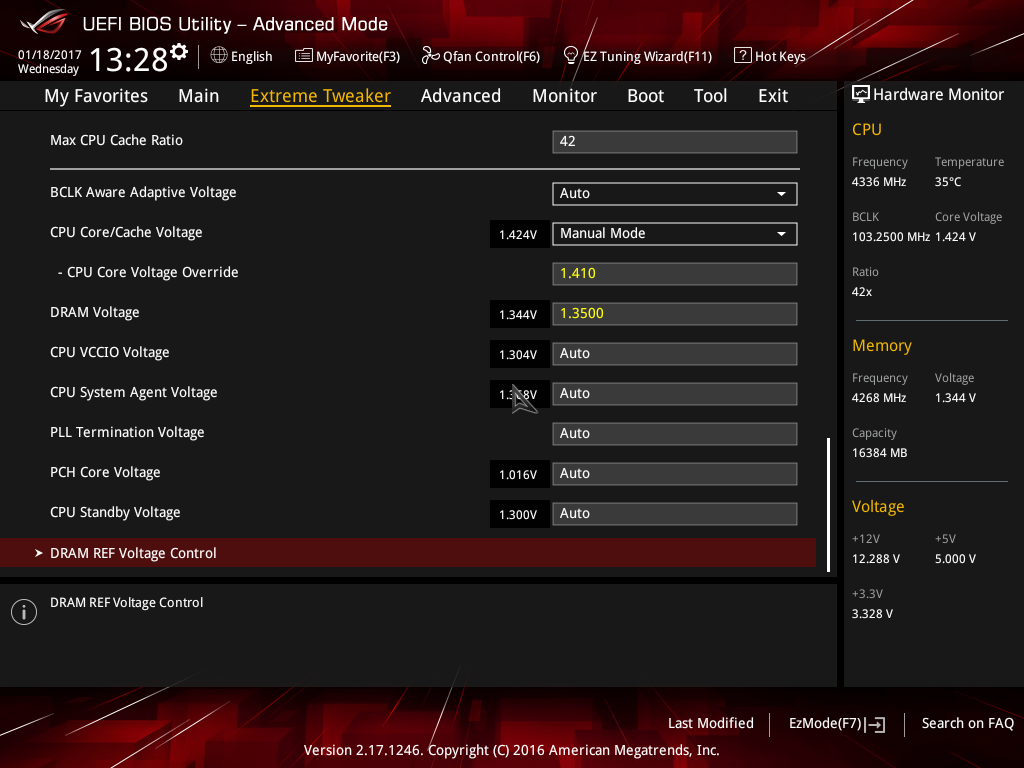Open time settings gear icon
The height and width of the screenshot is (768, 1024).
179,51
